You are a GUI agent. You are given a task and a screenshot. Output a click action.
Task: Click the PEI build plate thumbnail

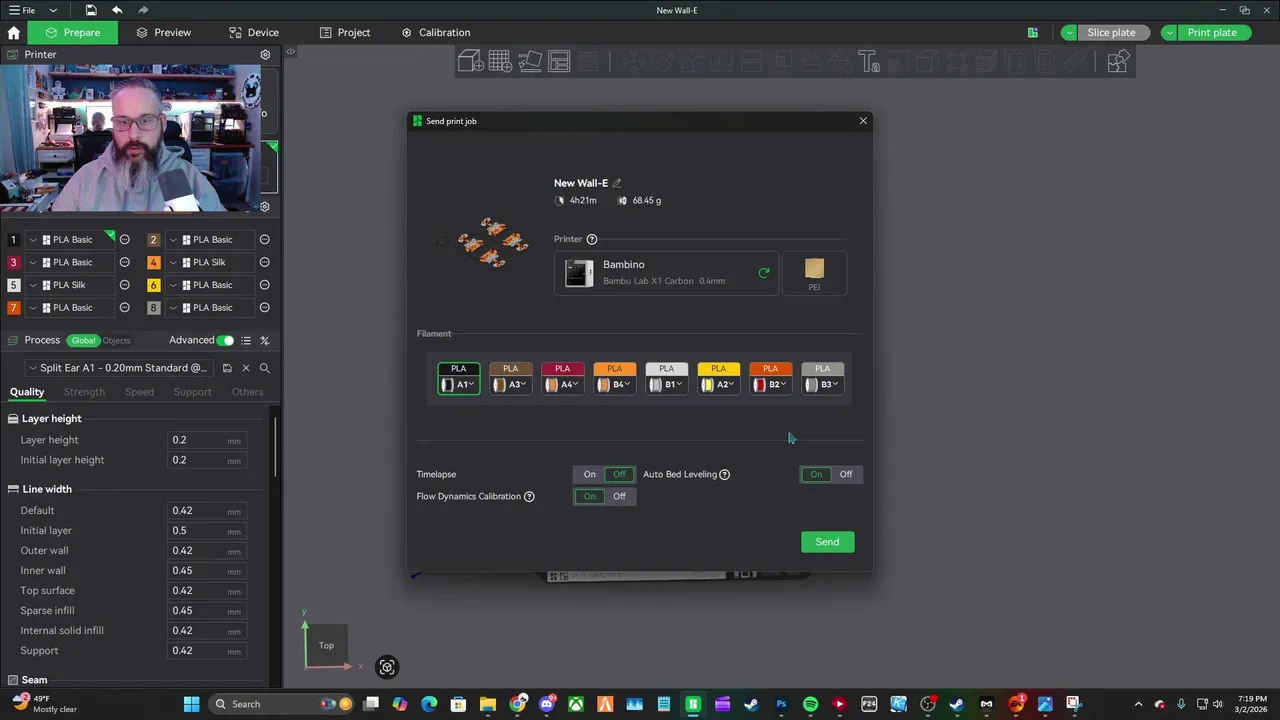click(x=814, y=273)
